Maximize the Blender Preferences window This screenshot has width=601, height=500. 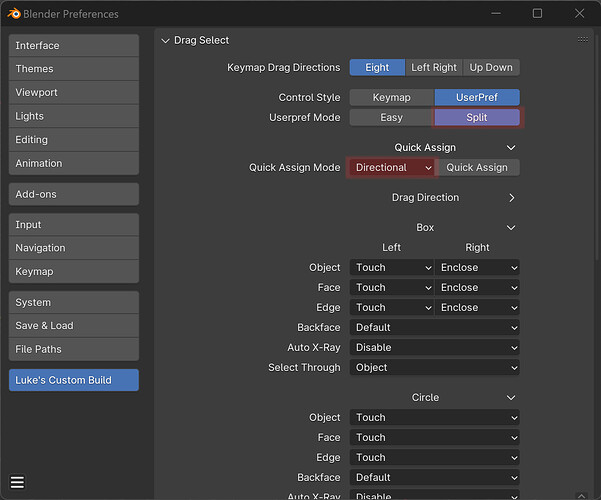click(537, 13)
